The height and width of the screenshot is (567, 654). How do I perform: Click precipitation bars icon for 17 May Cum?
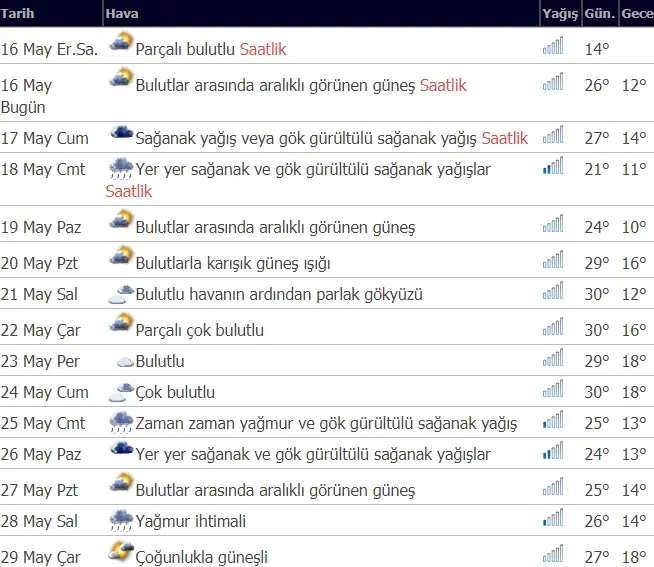click(x=553, y=134)
